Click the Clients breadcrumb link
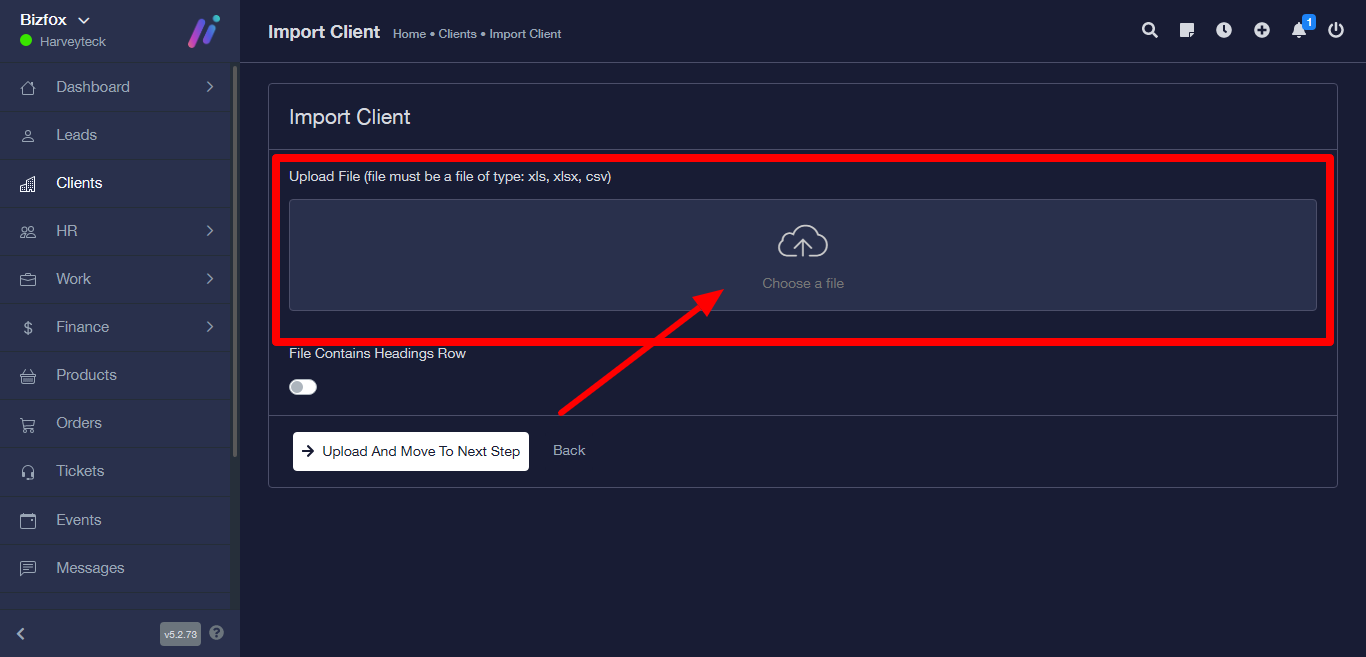The height and width of the screenshot is (657, 1366). coord(457,34)
